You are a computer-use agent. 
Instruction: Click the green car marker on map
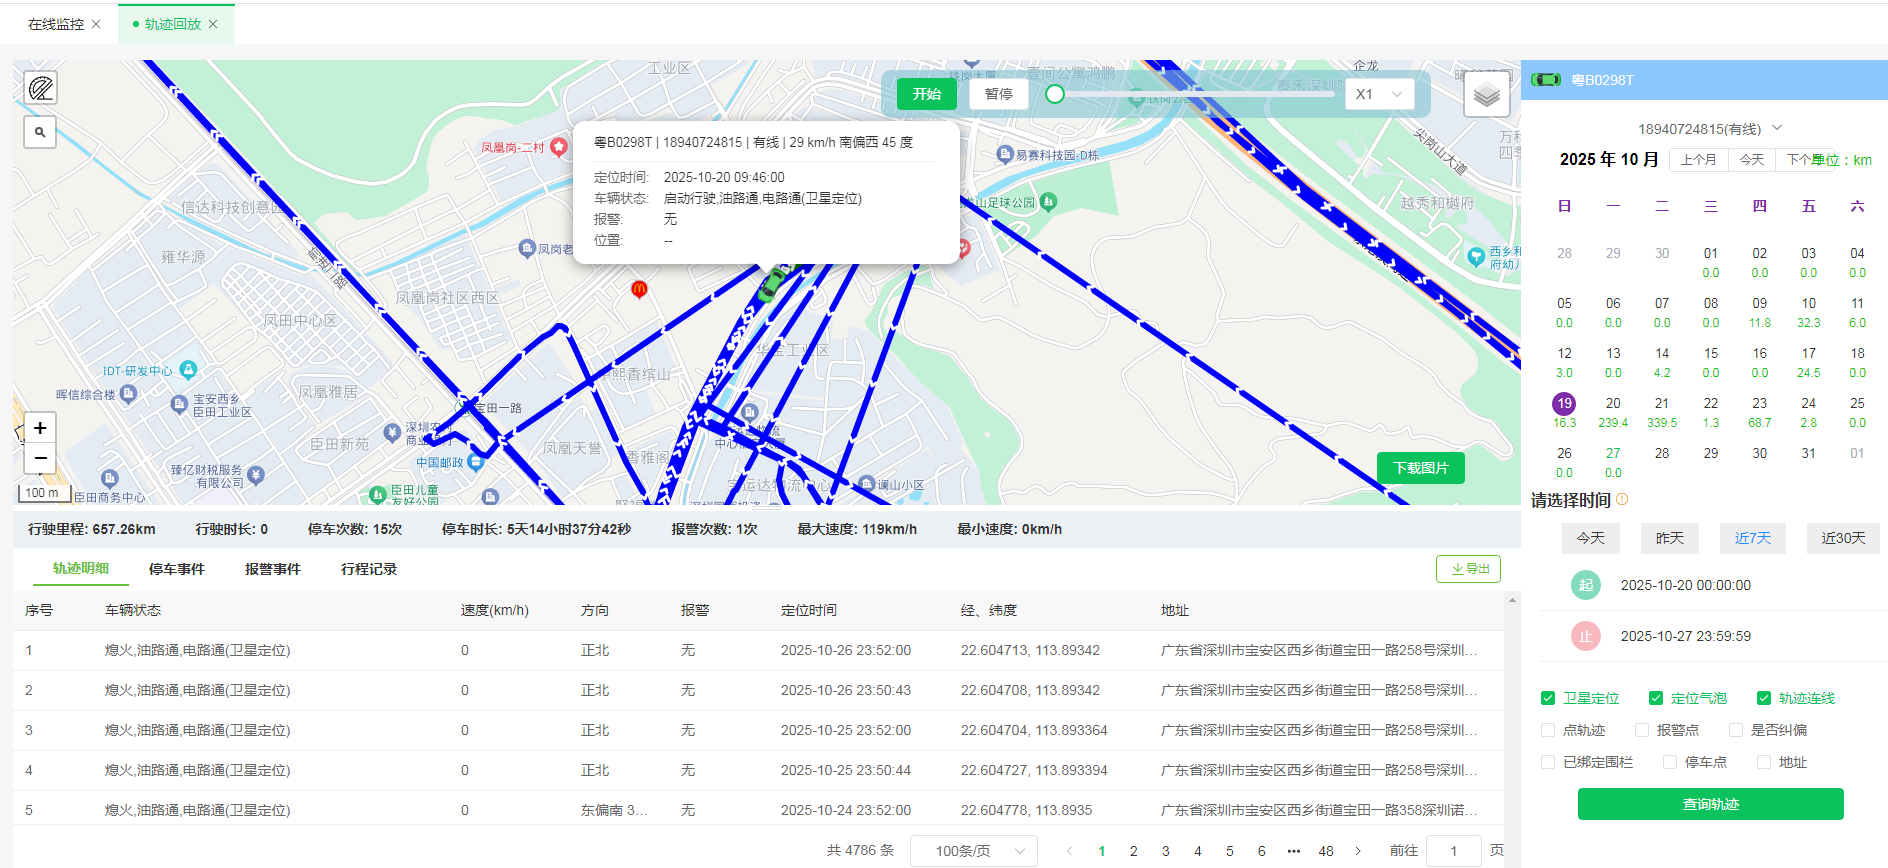(772, 284)
